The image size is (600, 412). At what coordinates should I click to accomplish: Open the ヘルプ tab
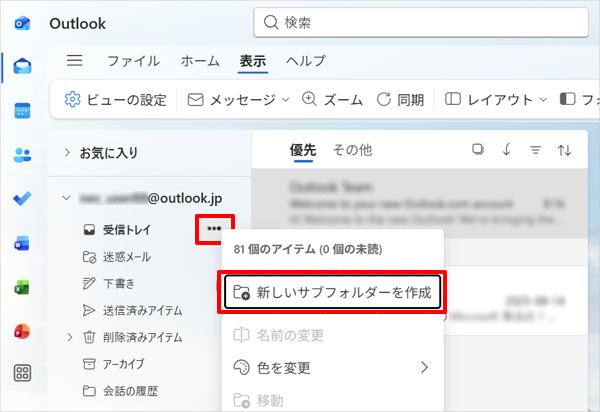coord(306,61)
